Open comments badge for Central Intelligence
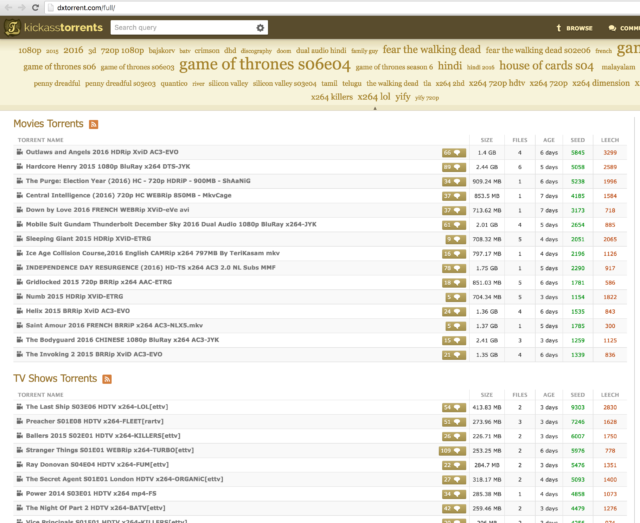 (453, 196)
